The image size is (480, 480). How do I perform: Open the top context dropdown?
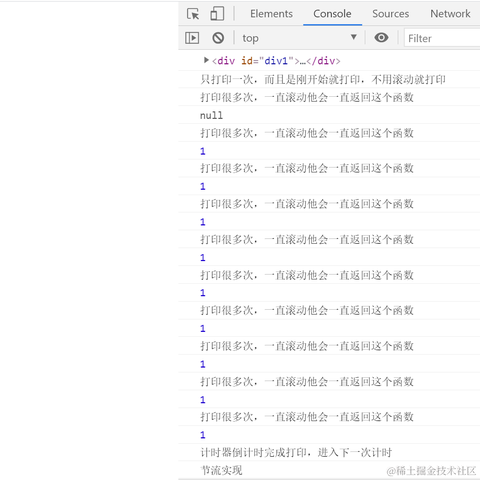300,38
